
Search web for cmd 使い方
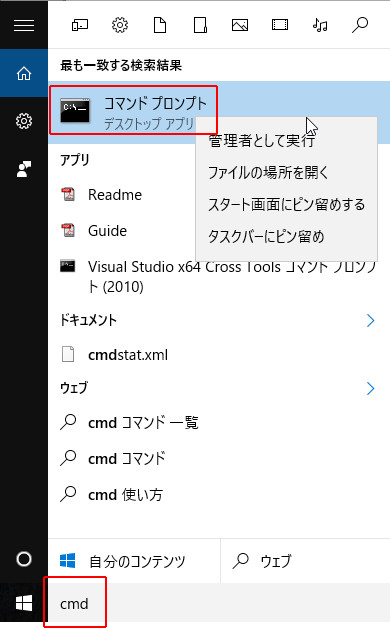[x=219, y=495]
